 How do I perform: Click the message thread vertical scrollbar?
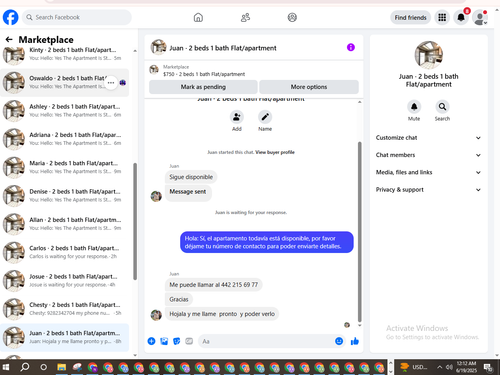tap(359, 232)
